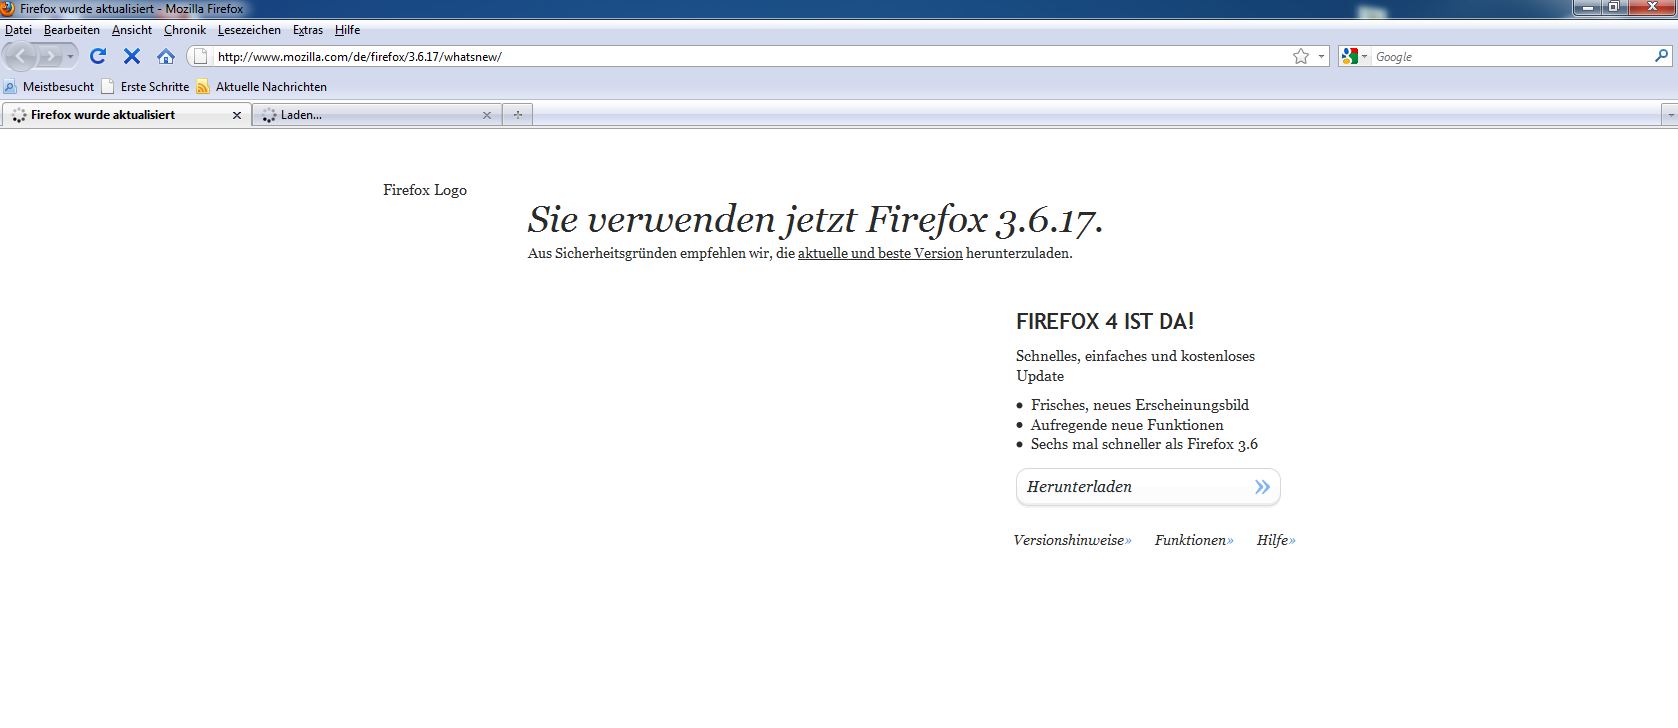Open the Versionshinweise link
The height and width of the screenshot is (728, 1678).
tap(1072, 540)
